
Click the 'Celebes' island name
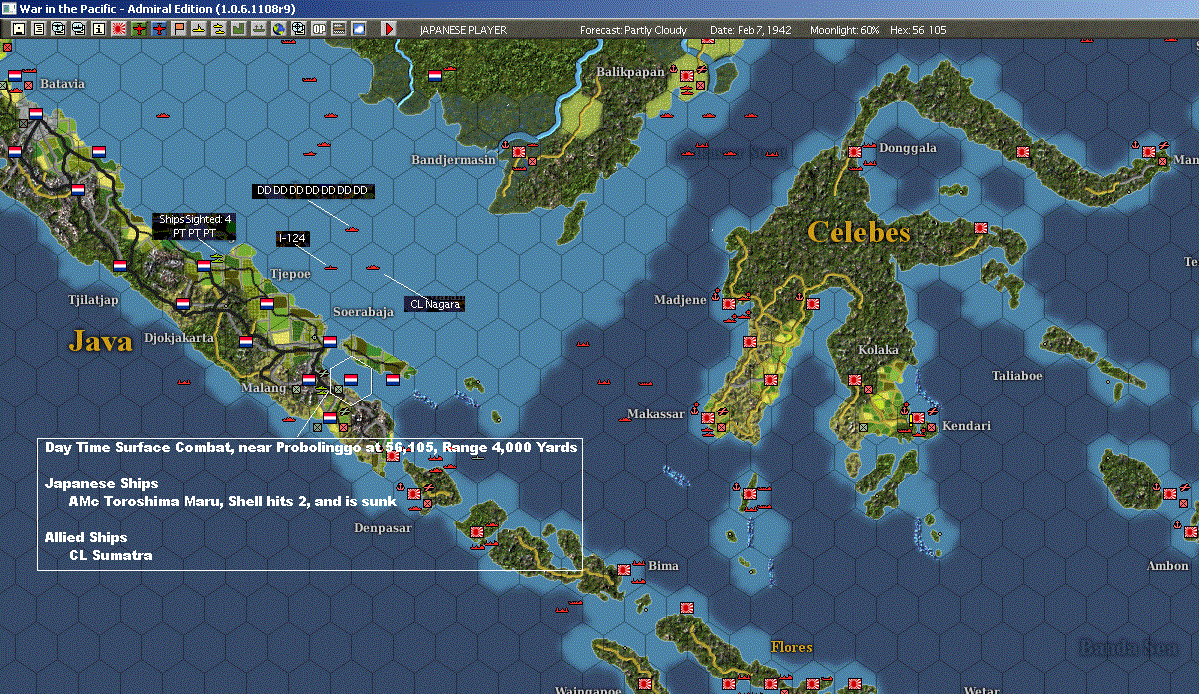[859, 232]
